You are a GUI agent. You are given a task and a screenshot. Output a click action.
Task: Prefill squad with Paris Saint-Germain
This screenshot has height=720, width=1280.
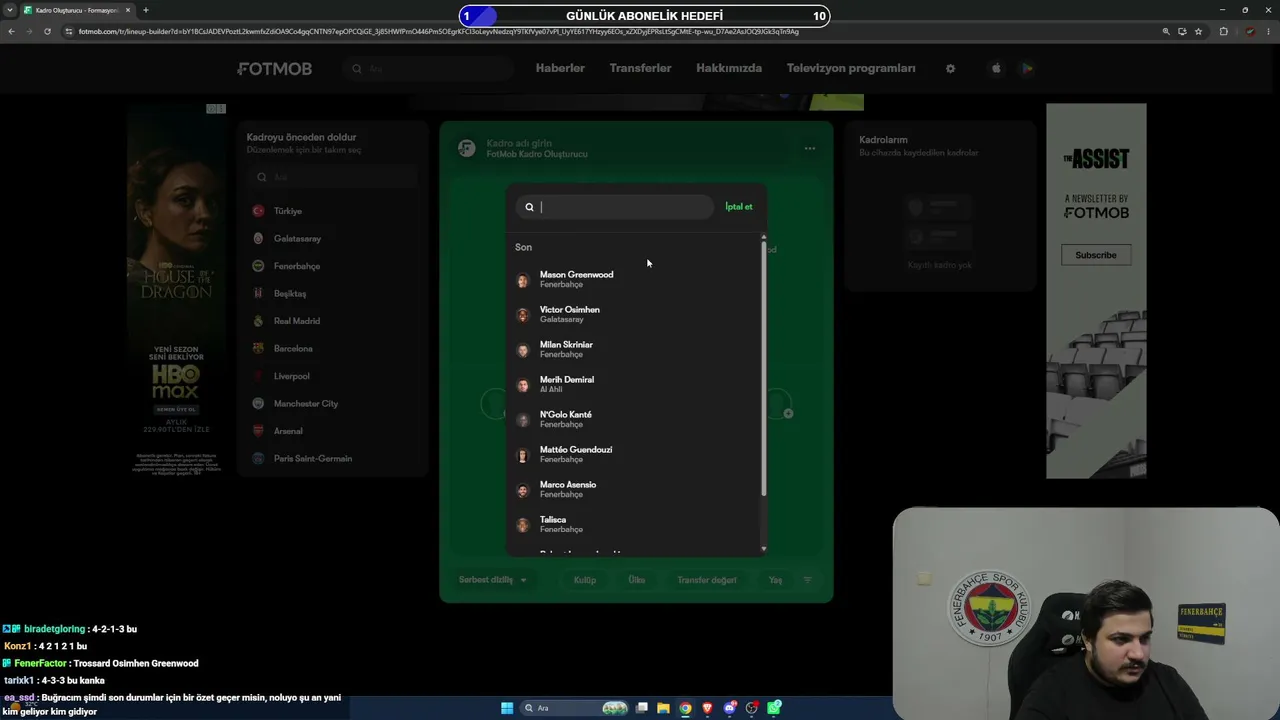(332, 459)
